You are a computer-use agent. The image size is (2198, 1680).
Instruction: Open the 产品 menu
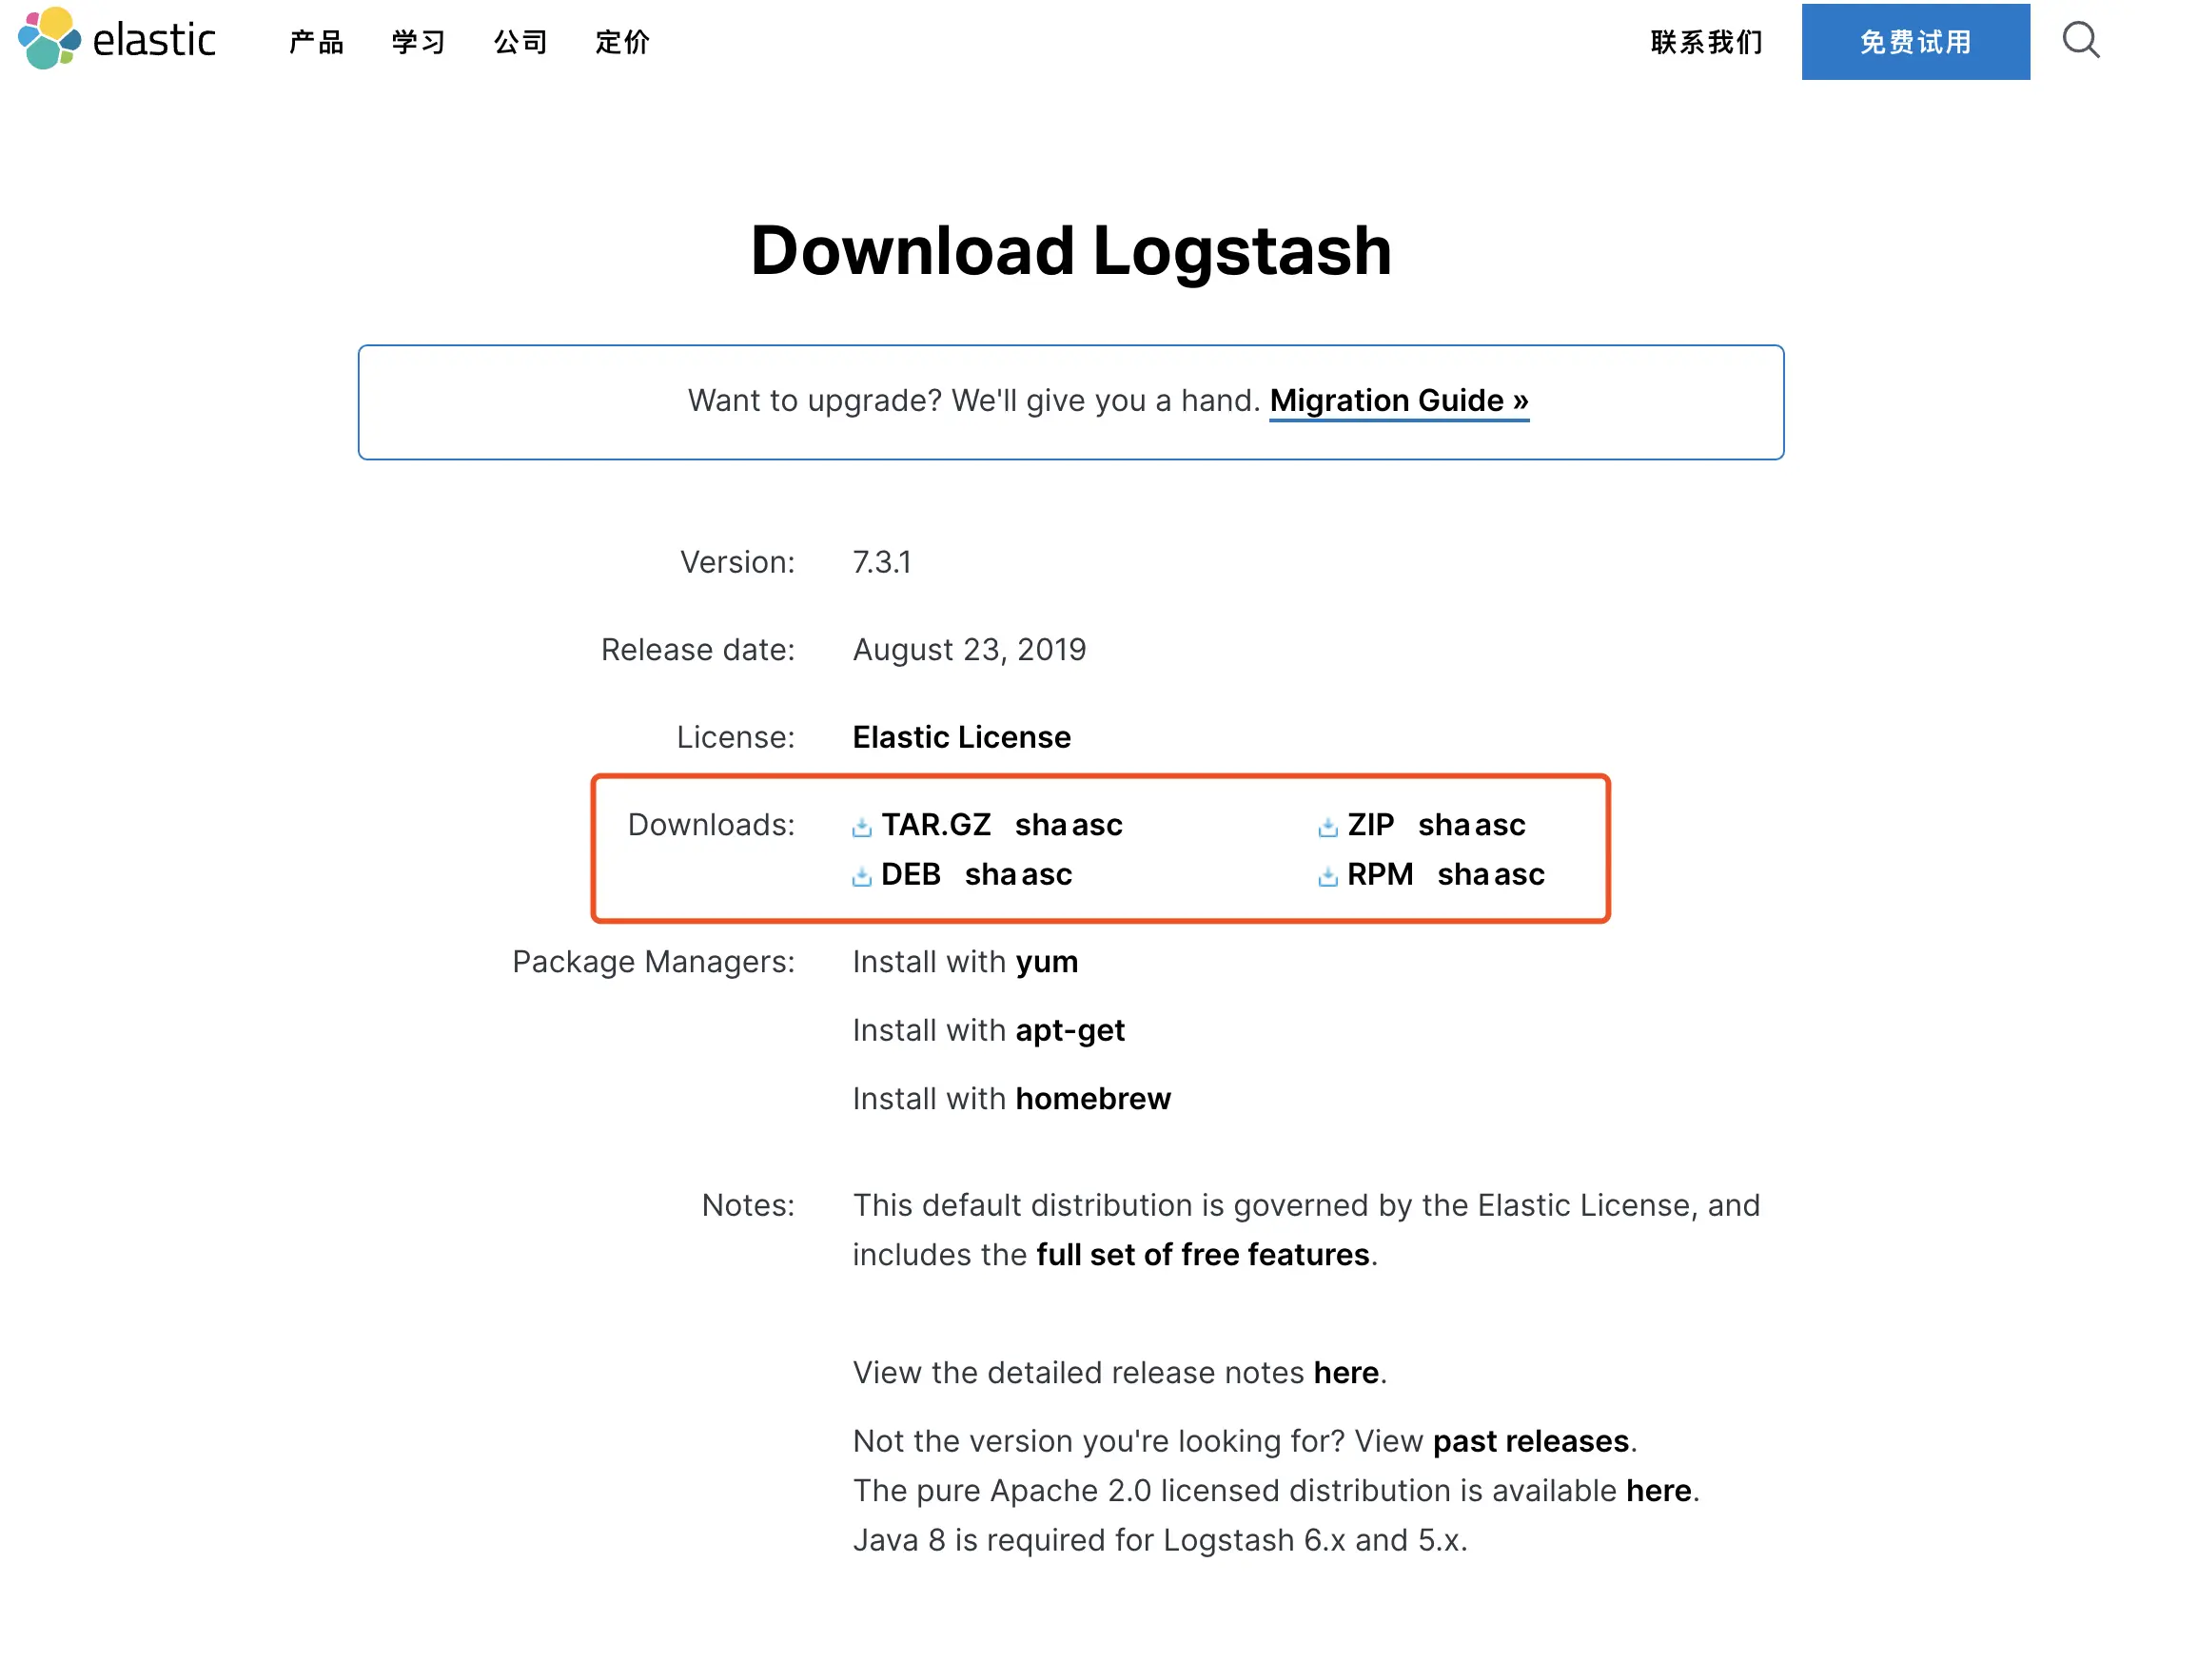tap(316, 42)
